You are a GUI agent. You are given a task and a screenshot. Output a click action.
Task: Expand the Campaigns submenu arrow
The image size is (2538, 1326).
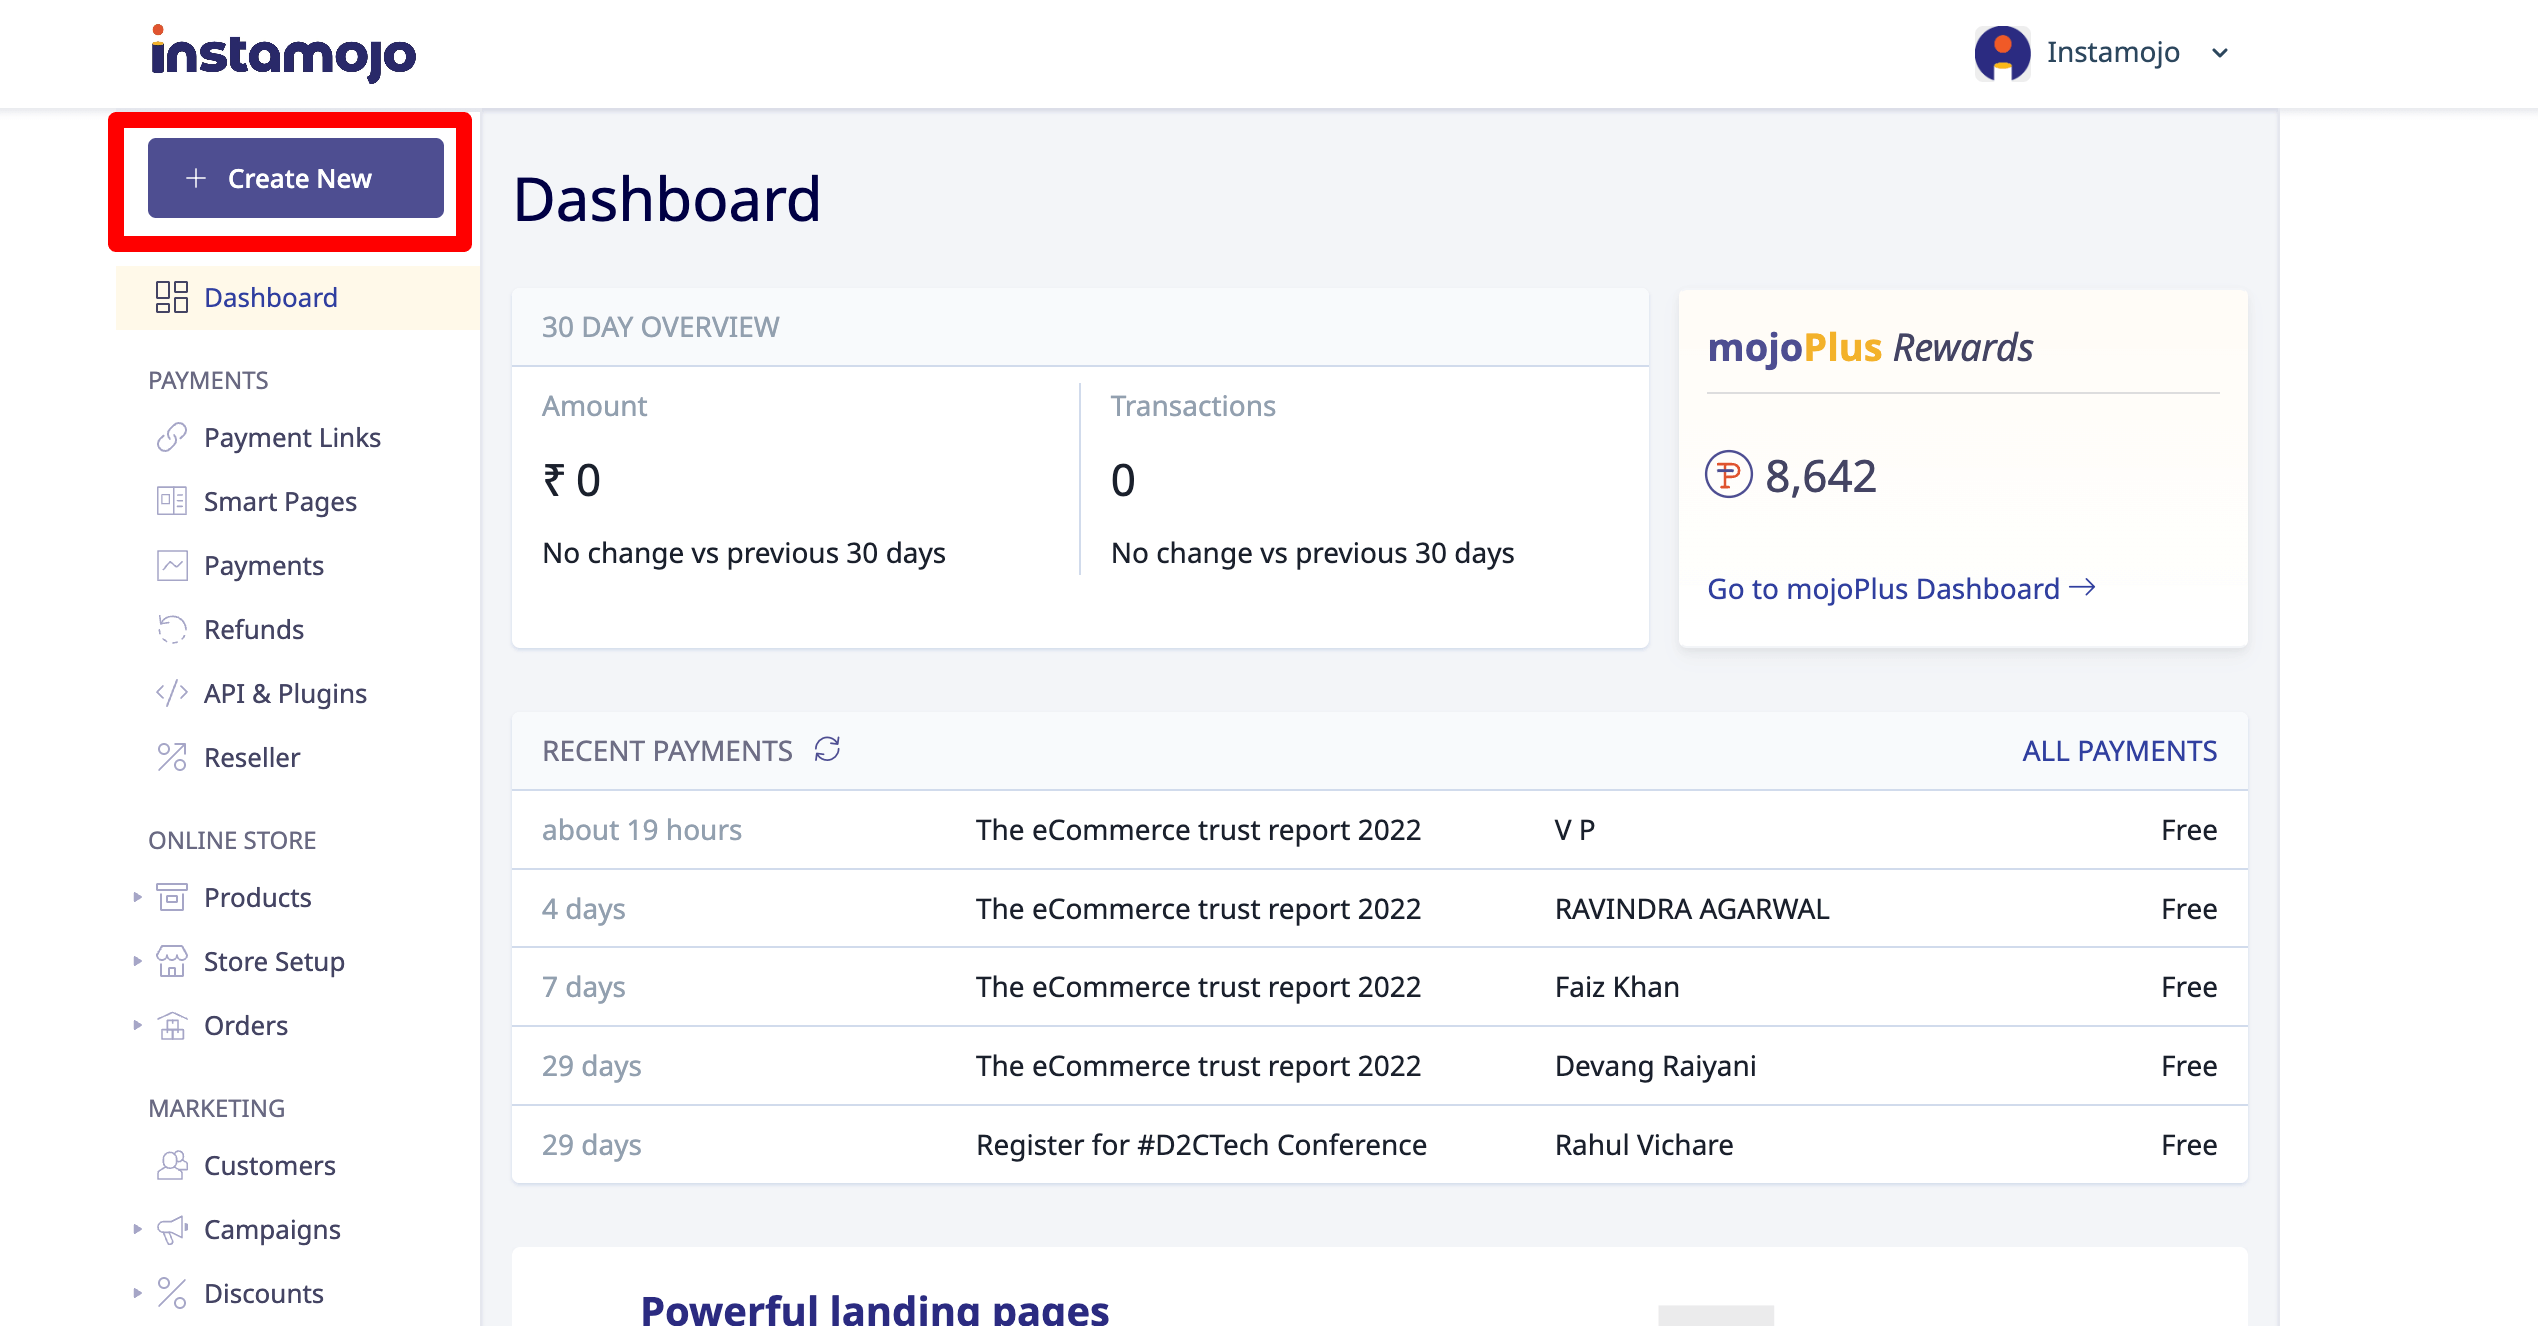pyautogui.click(x=137, y=1229)
